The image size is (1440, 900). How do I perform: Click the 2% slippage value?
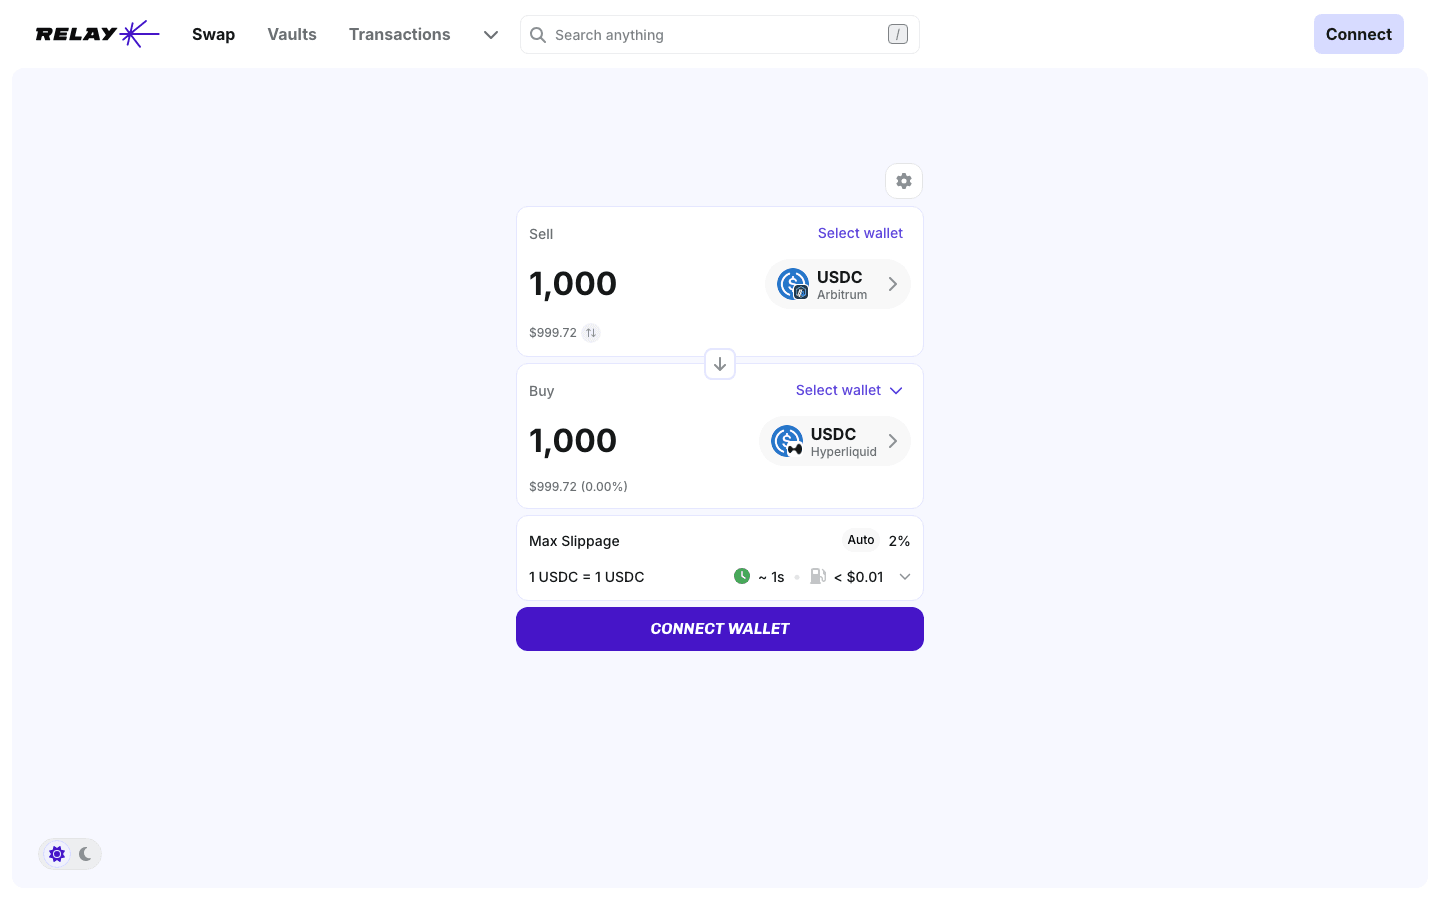[x=899, y=541]
